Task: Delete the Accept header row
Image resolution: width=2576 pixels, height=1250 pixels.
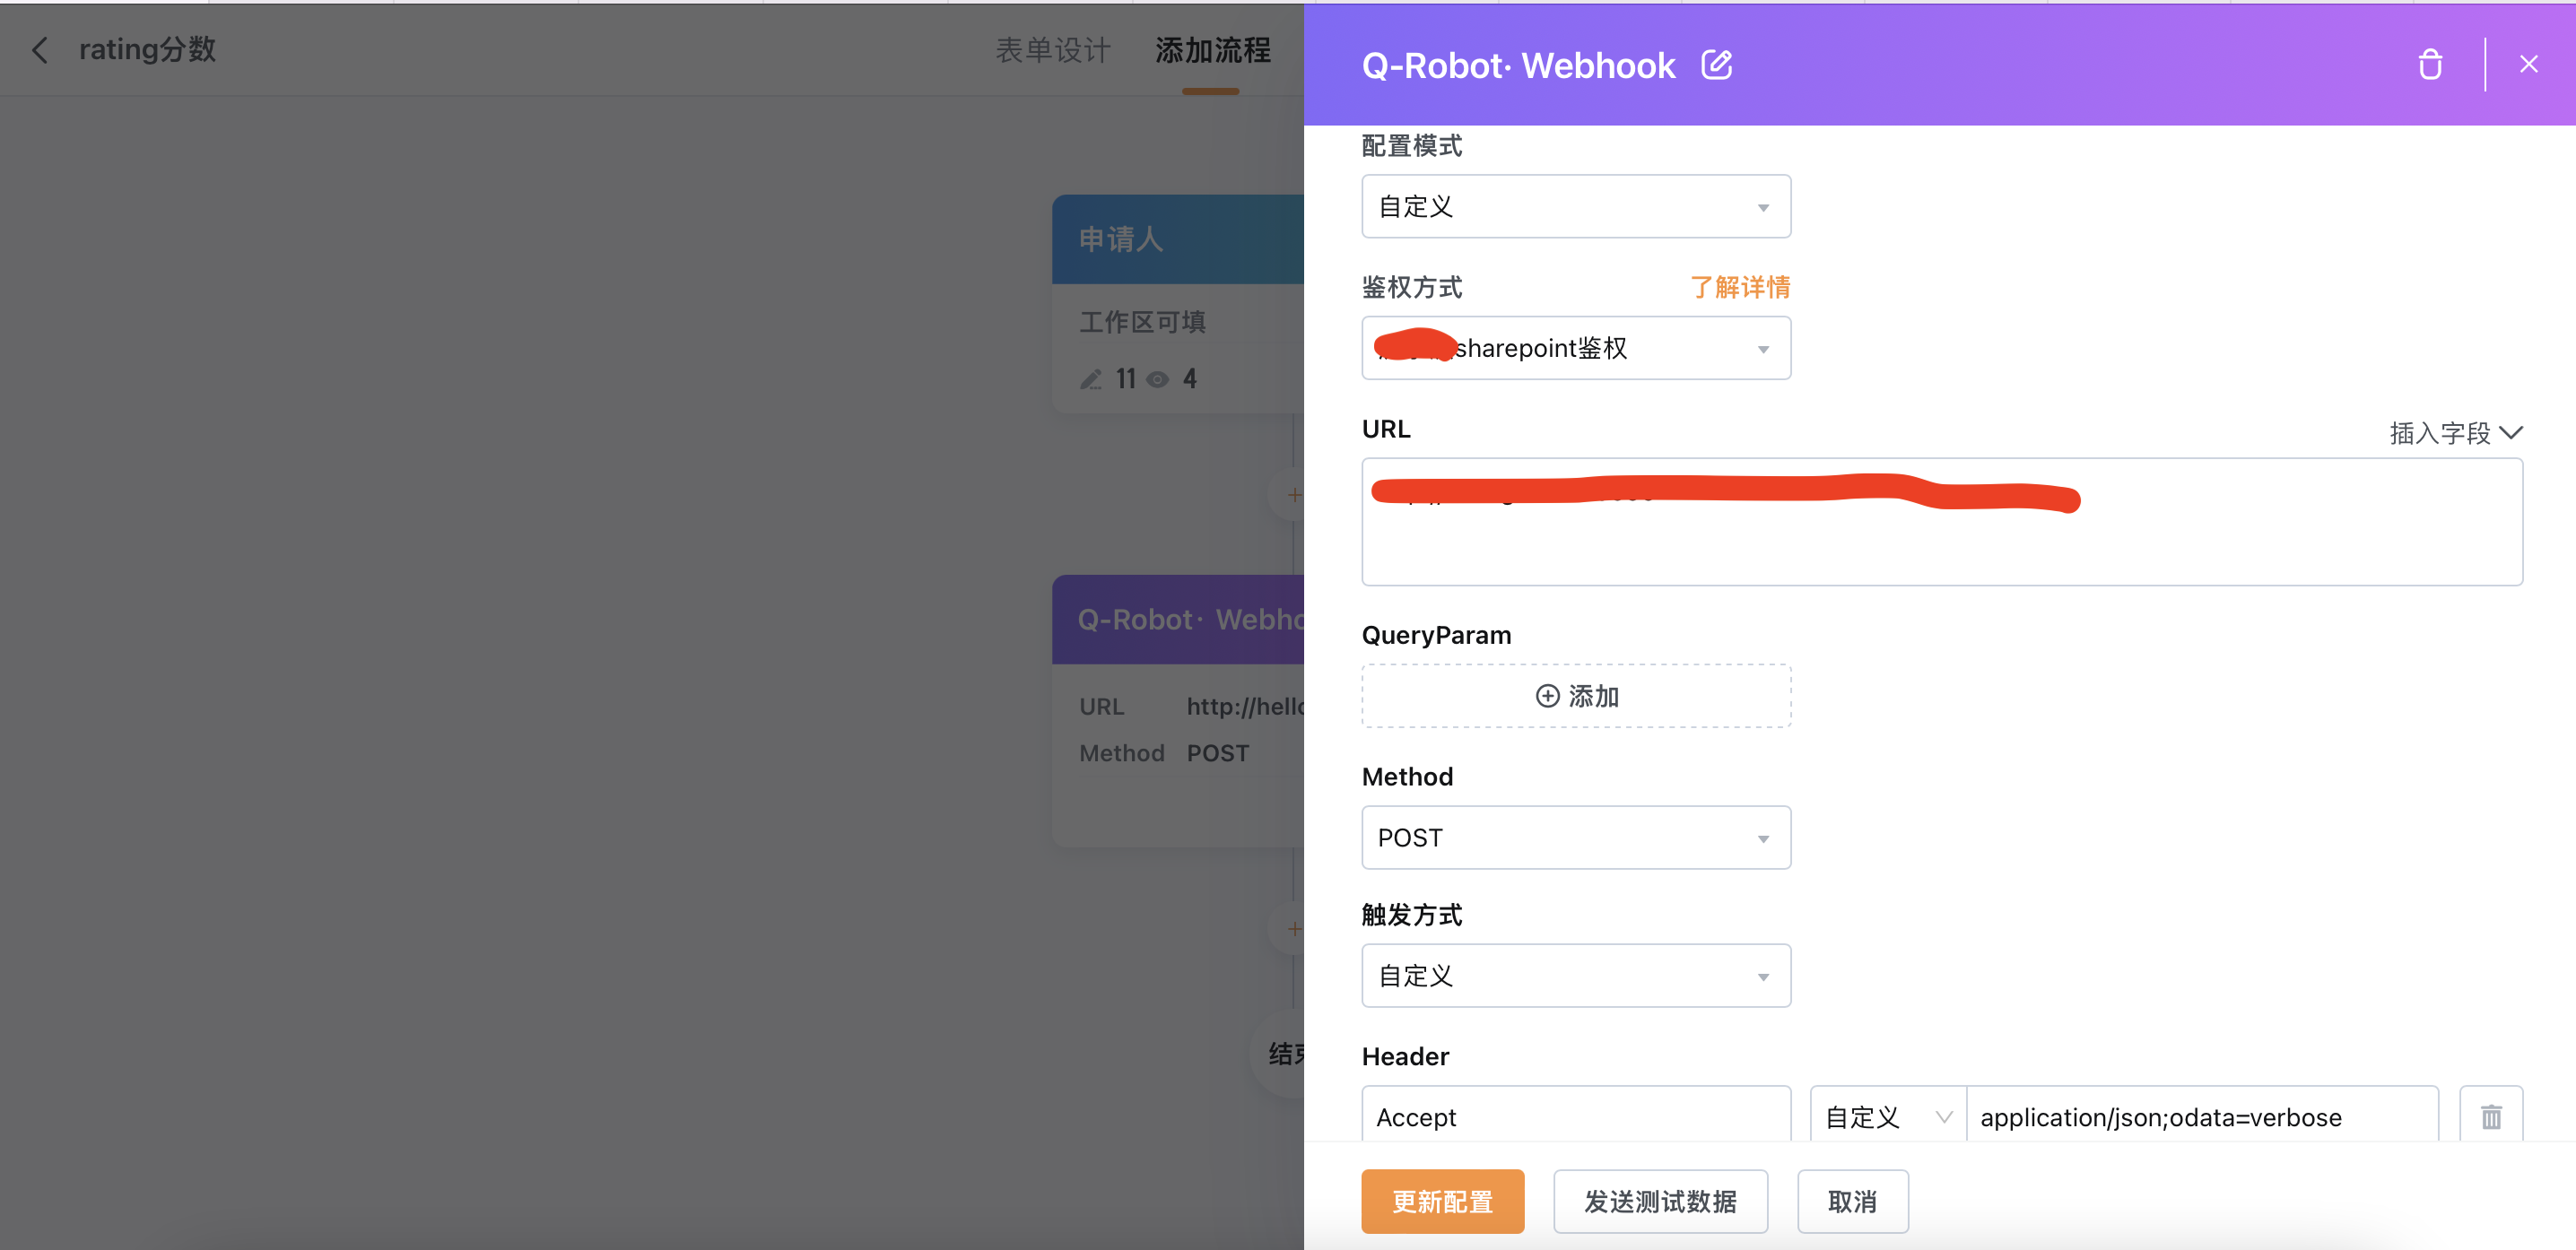Action: pos(2491,1116)
